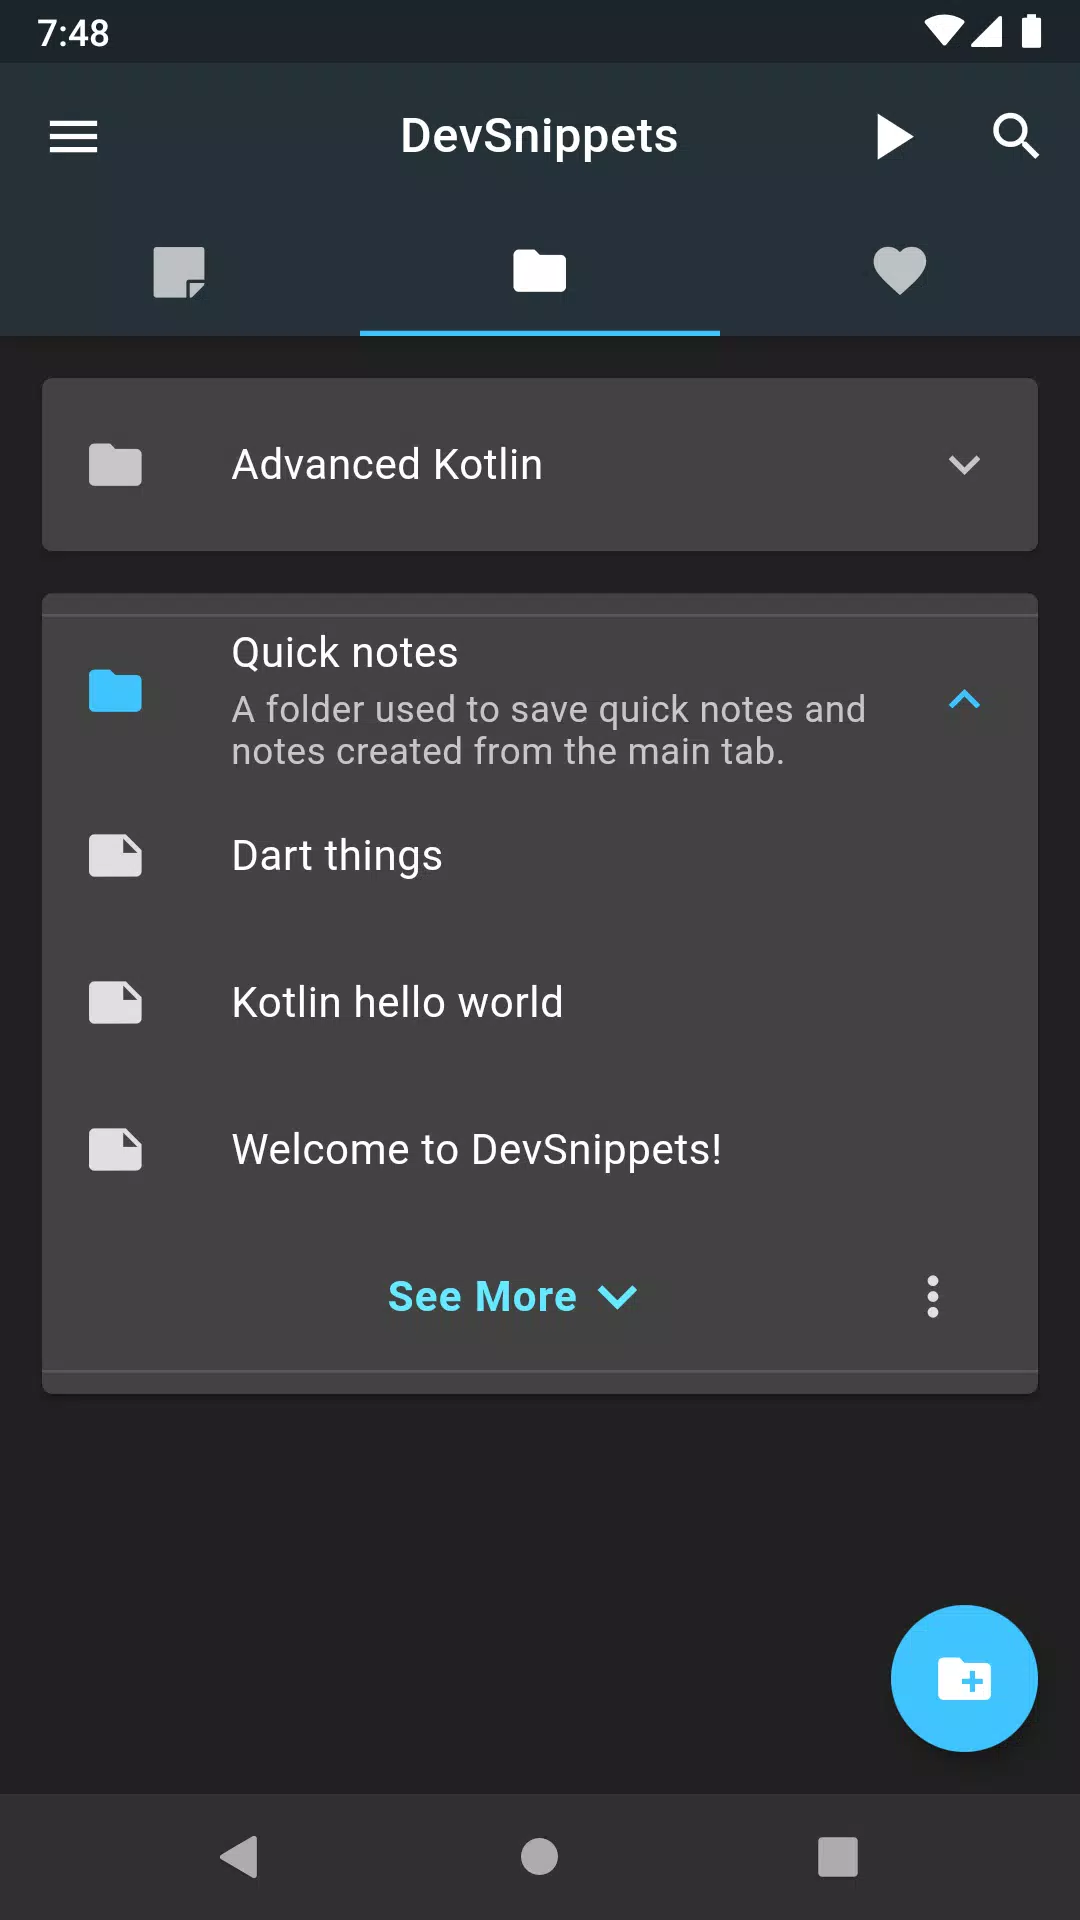Collapse the Quick notes folder chevron
Image resolution: width=1080 pixels, height=1920 pixels.
tap(964, 700)
